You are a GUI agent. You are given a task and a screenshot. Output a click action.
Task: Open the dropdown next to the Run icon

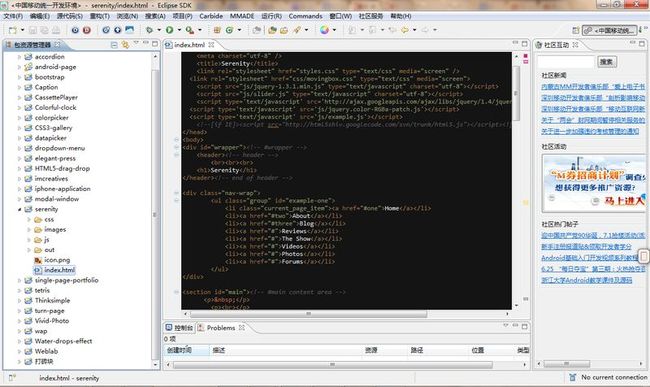[179, 30]
